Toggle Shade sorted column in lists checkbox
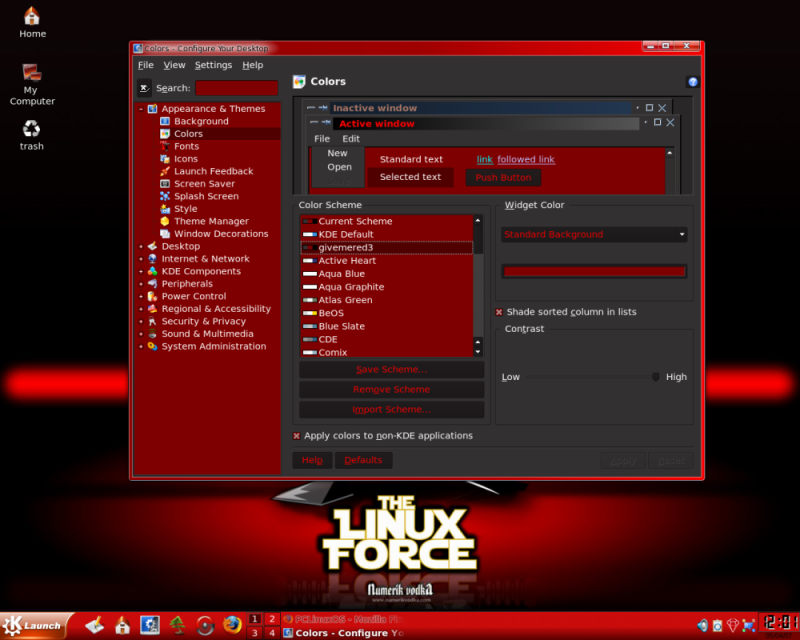 (x=499, y=312)
